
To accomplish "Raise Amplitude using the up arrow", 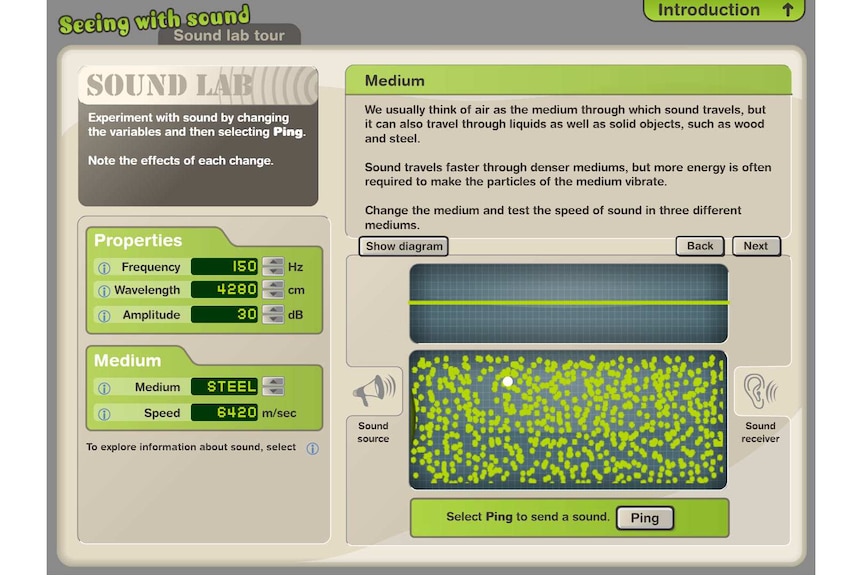I will point(273,309).
